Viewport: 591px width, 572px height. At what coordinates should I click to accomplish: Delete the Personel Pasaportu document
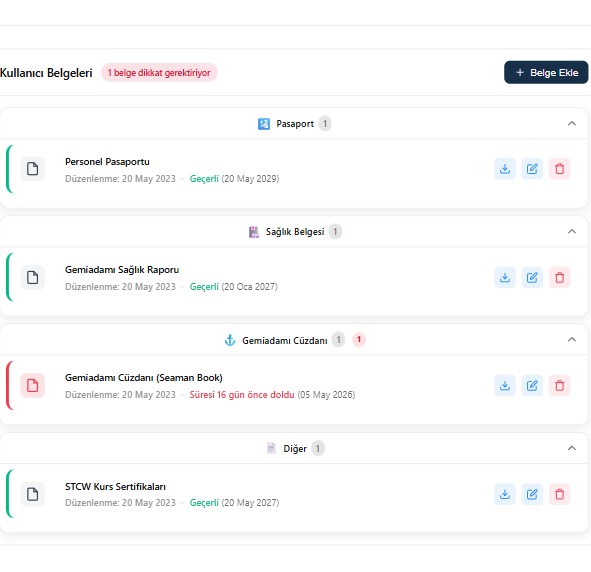560,169
